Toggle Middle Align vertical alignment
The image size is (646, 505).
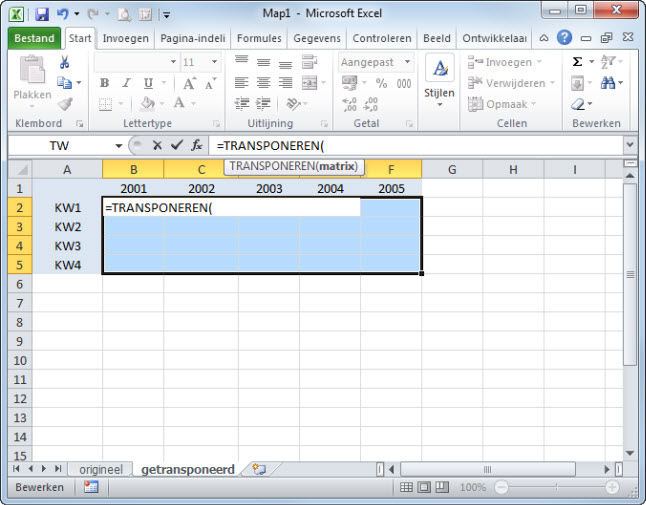[x=263, y=62]
